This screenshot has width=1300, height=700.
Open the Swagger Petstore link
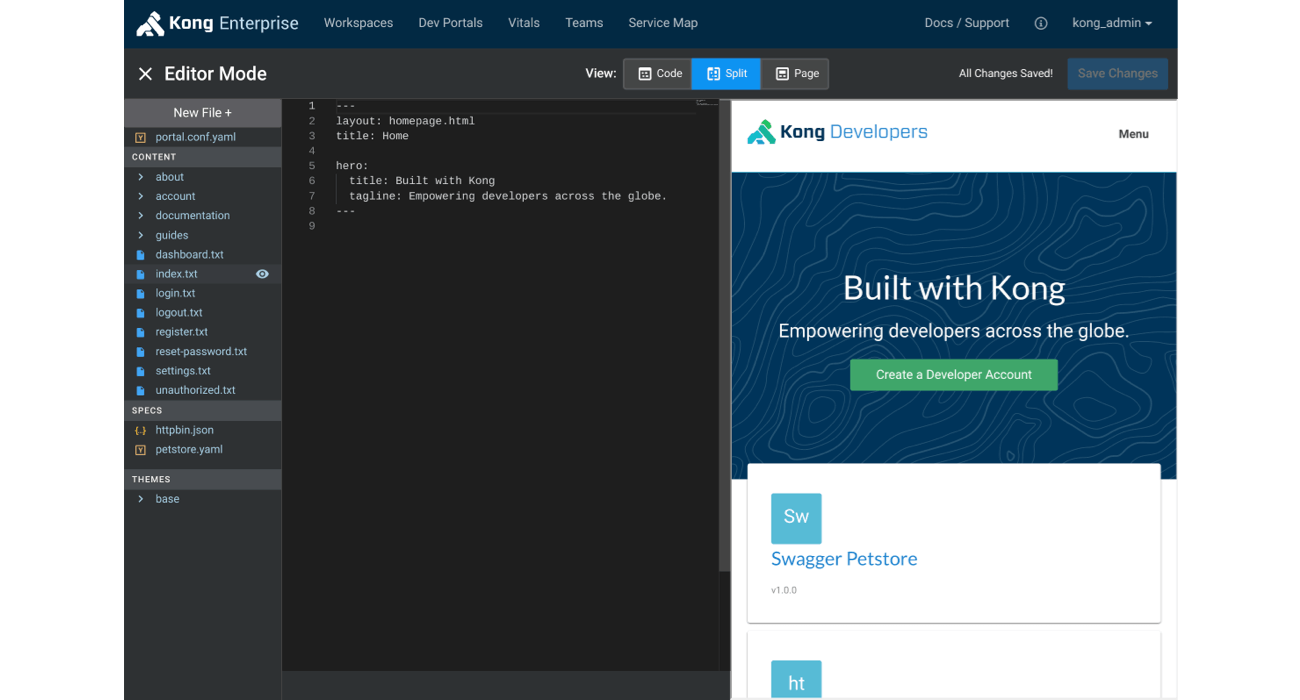pyautogui.click(x=844, y=558)
